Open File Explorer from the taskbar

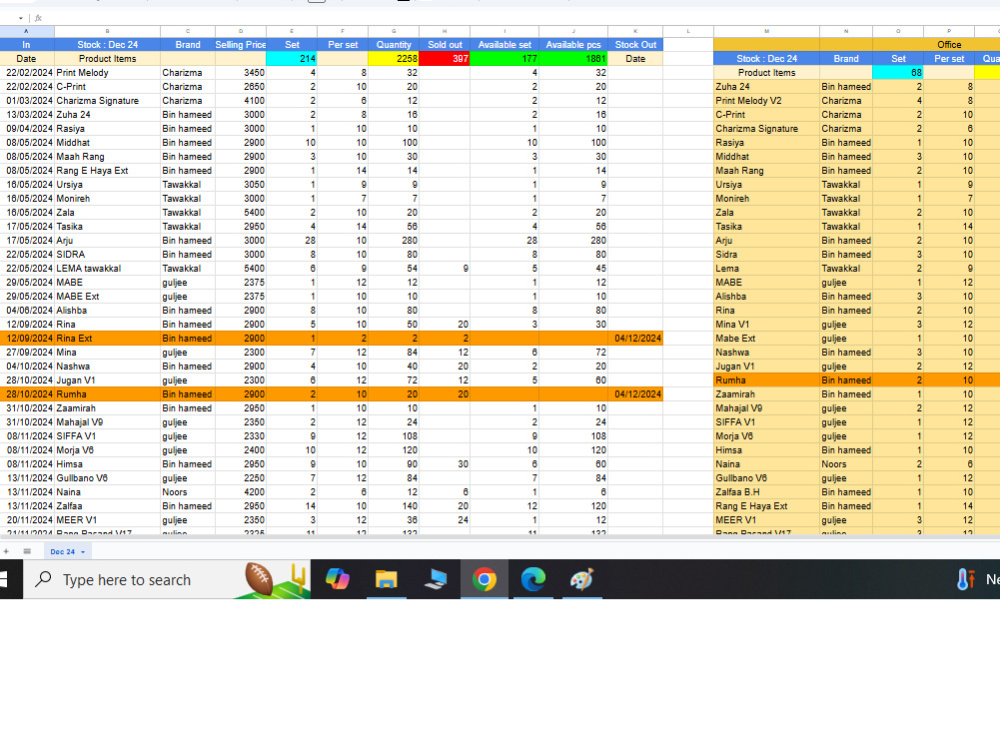coord(386,579)
